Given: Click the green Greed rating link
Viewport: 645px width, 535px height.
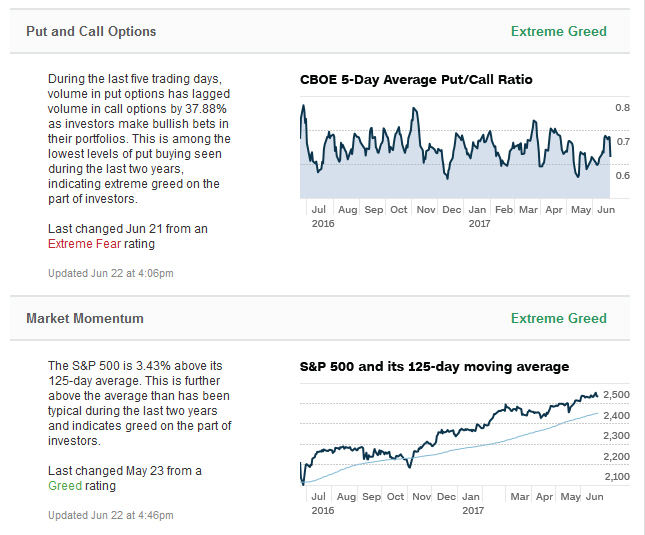Looking at the screenshot, I should click(64, 486).
